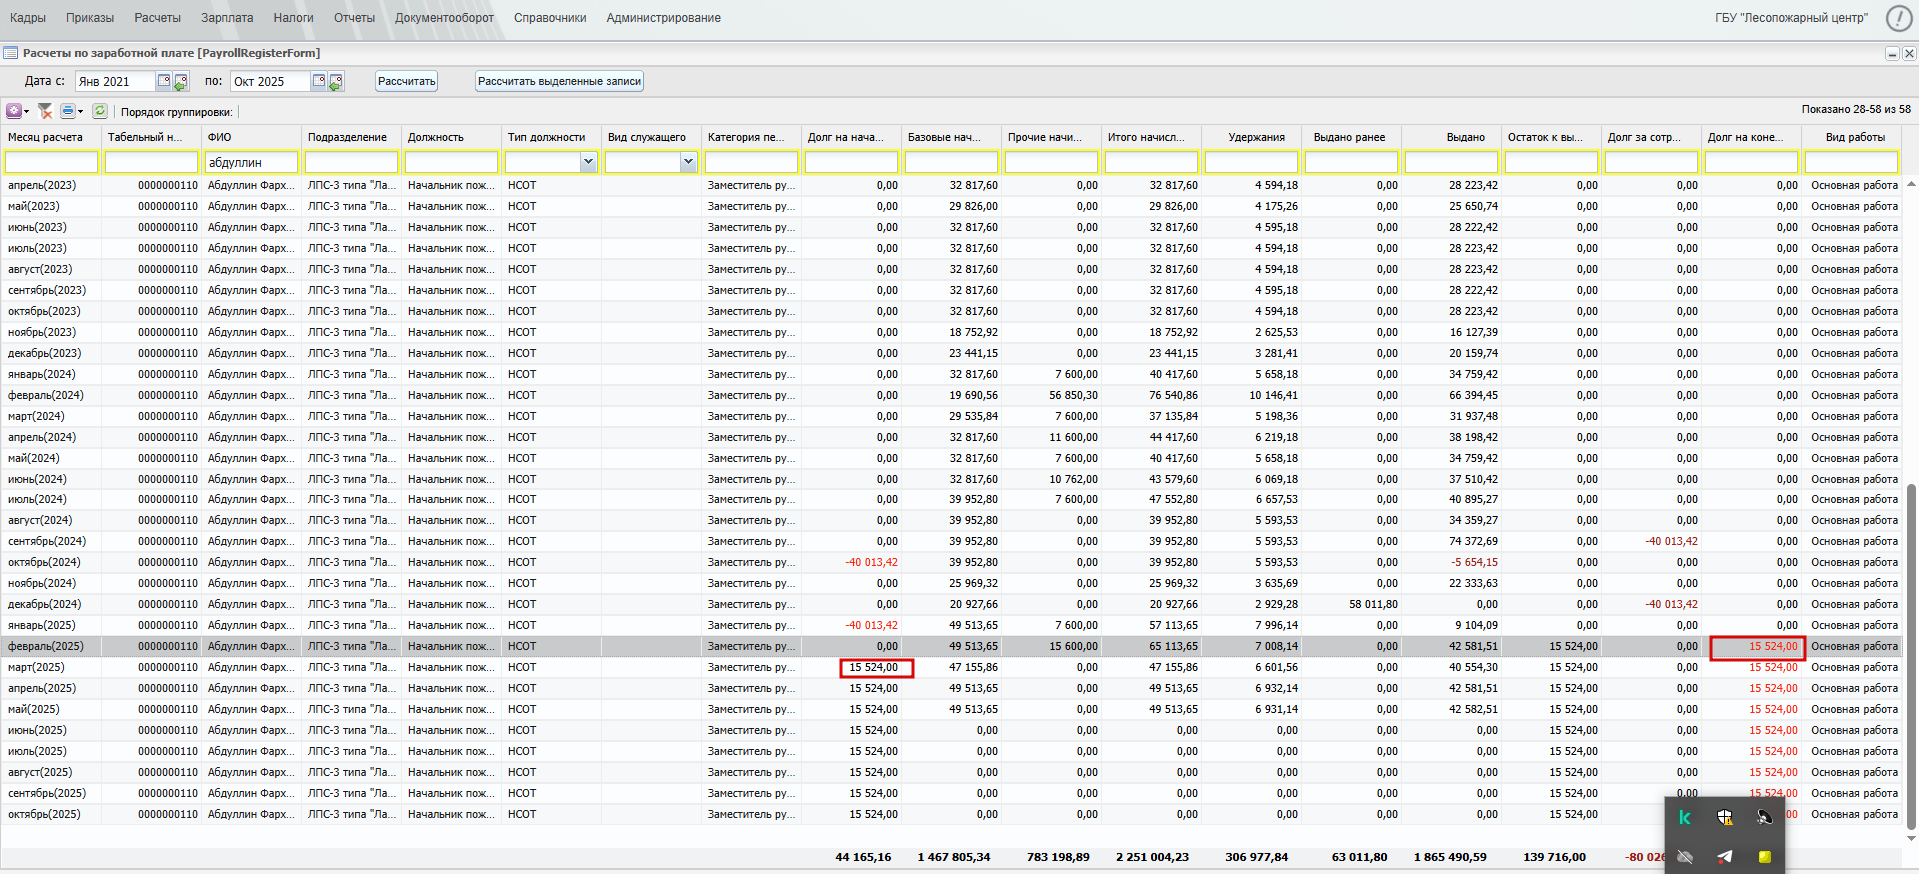Open the calendar picker for start date
Image resolution: width=1919 pixels, height=874 pixels.
coord(164,81)
